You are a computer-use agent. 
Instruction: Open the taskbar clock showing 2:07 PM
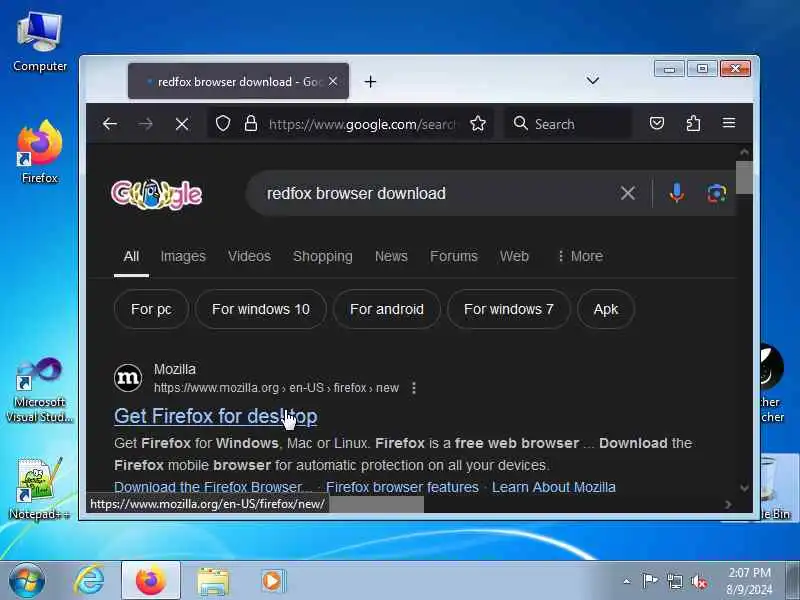point(749,581)
